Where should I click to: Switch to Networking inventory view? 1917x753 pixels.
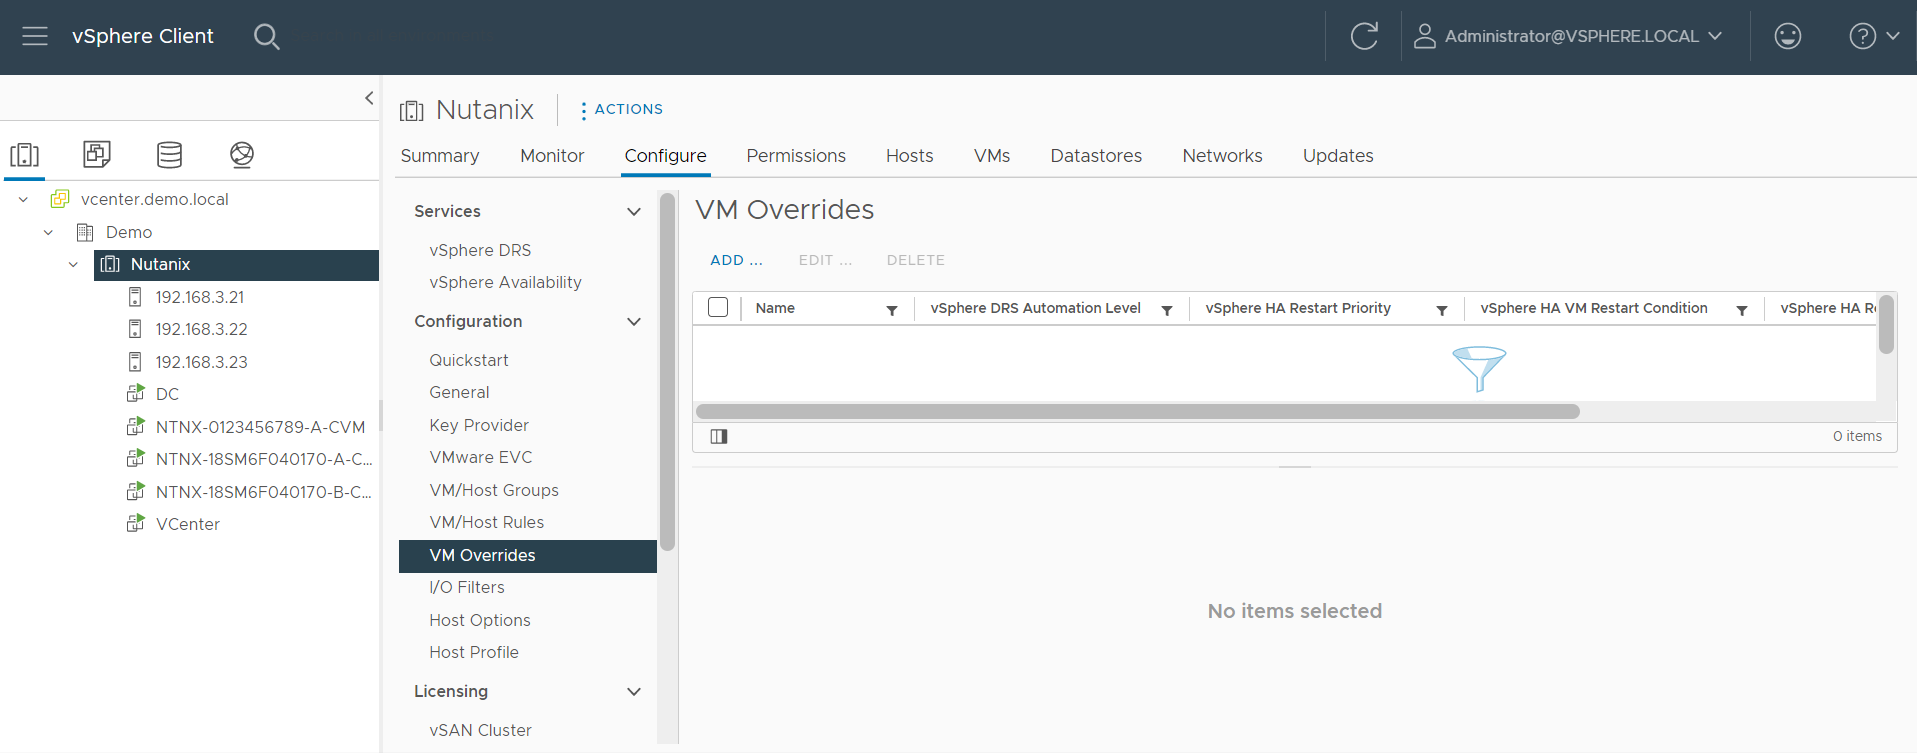pos(241,155)
